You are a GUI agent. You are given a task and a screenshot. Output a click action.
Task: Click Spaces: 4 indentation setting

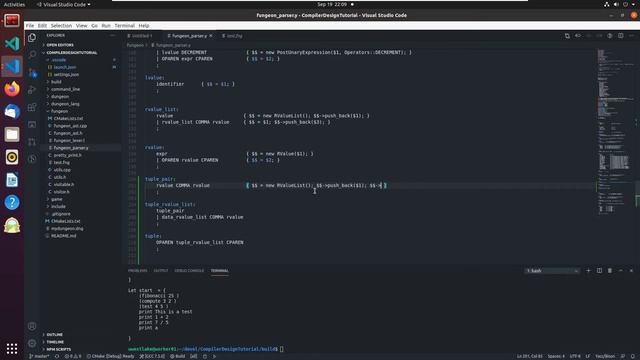pyautogui.click(x=556, y=356)
